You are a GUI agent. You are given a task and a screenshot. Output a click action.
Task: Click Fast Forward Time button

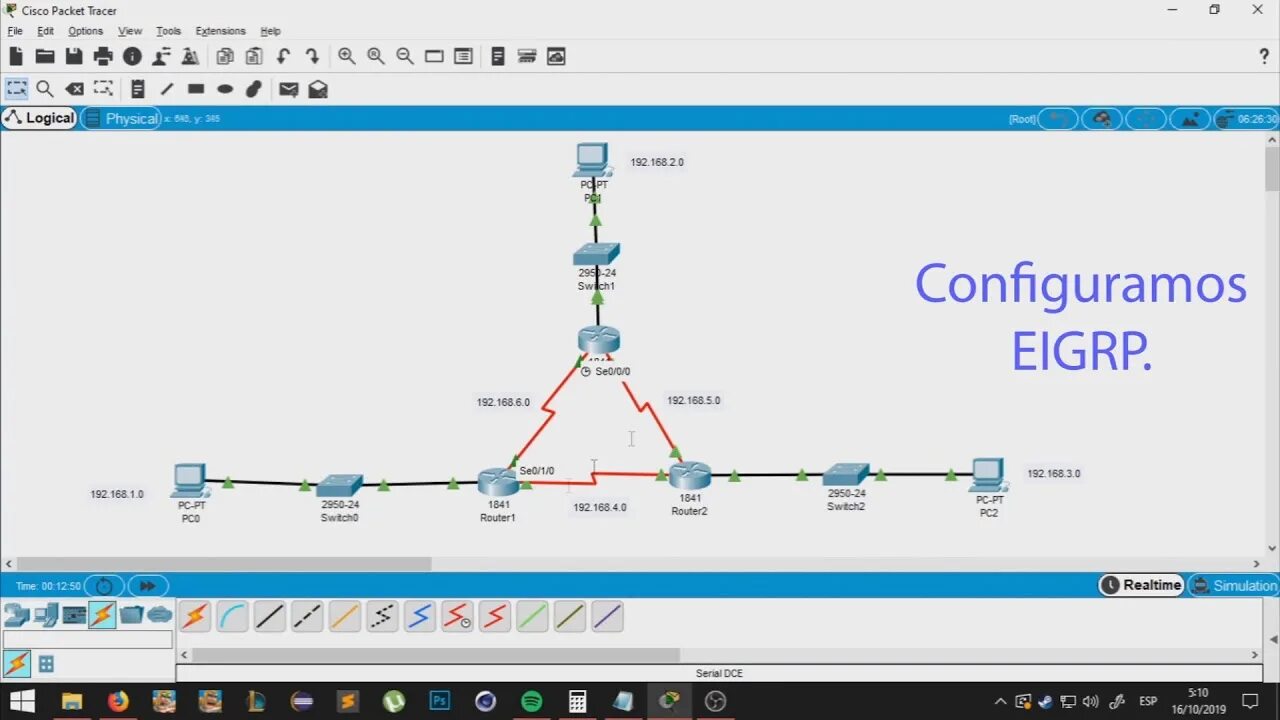coord(147,586)
